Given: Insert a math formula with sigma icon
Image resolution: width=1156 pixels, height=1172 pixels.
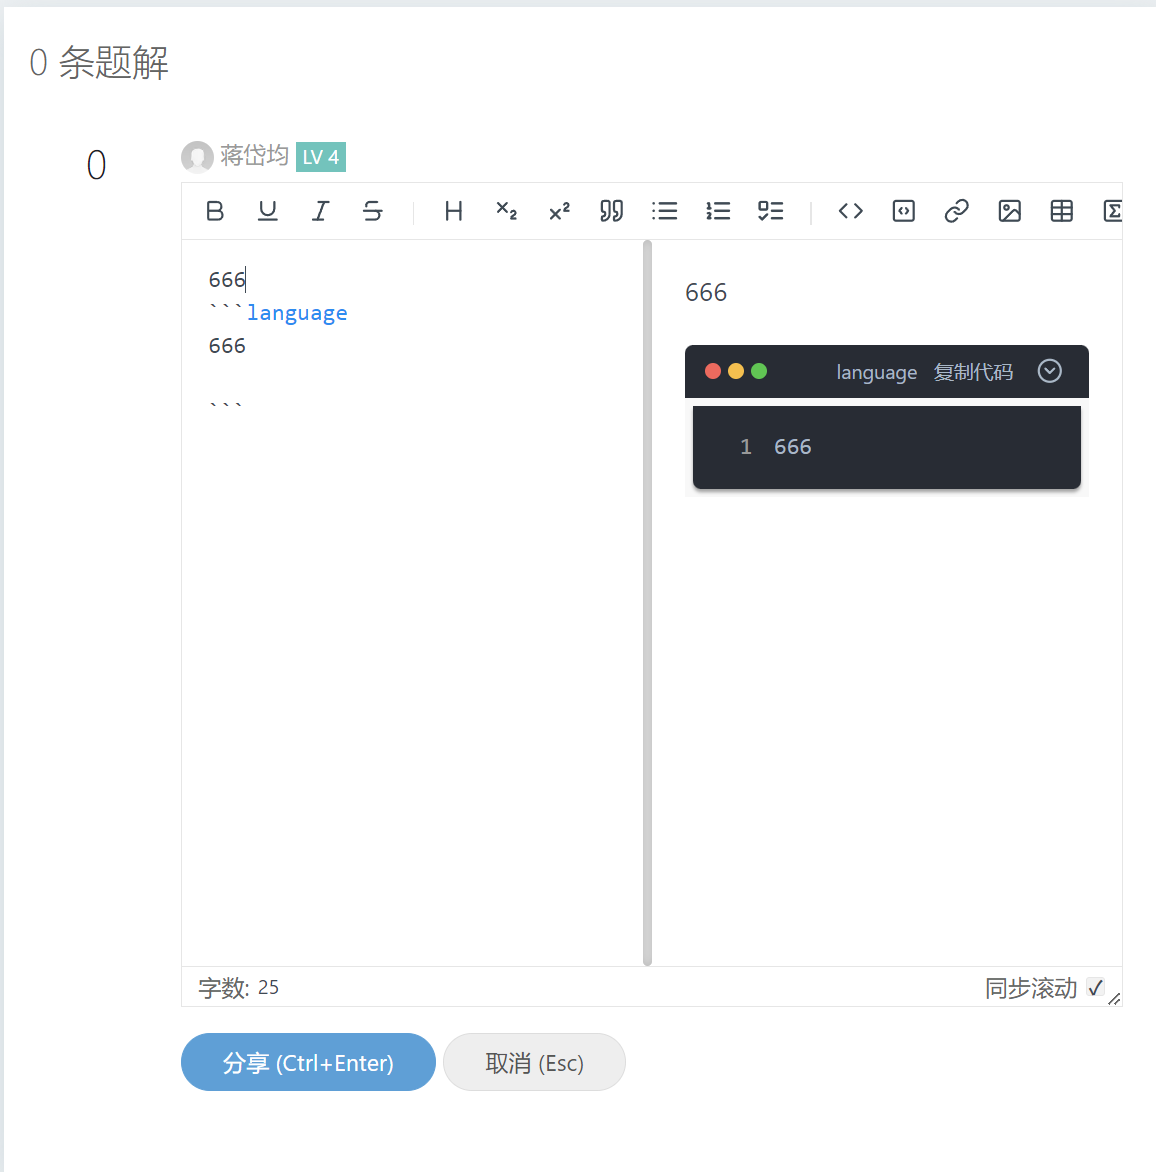Looking at the screenshot, I should (x=1113, y=212).
